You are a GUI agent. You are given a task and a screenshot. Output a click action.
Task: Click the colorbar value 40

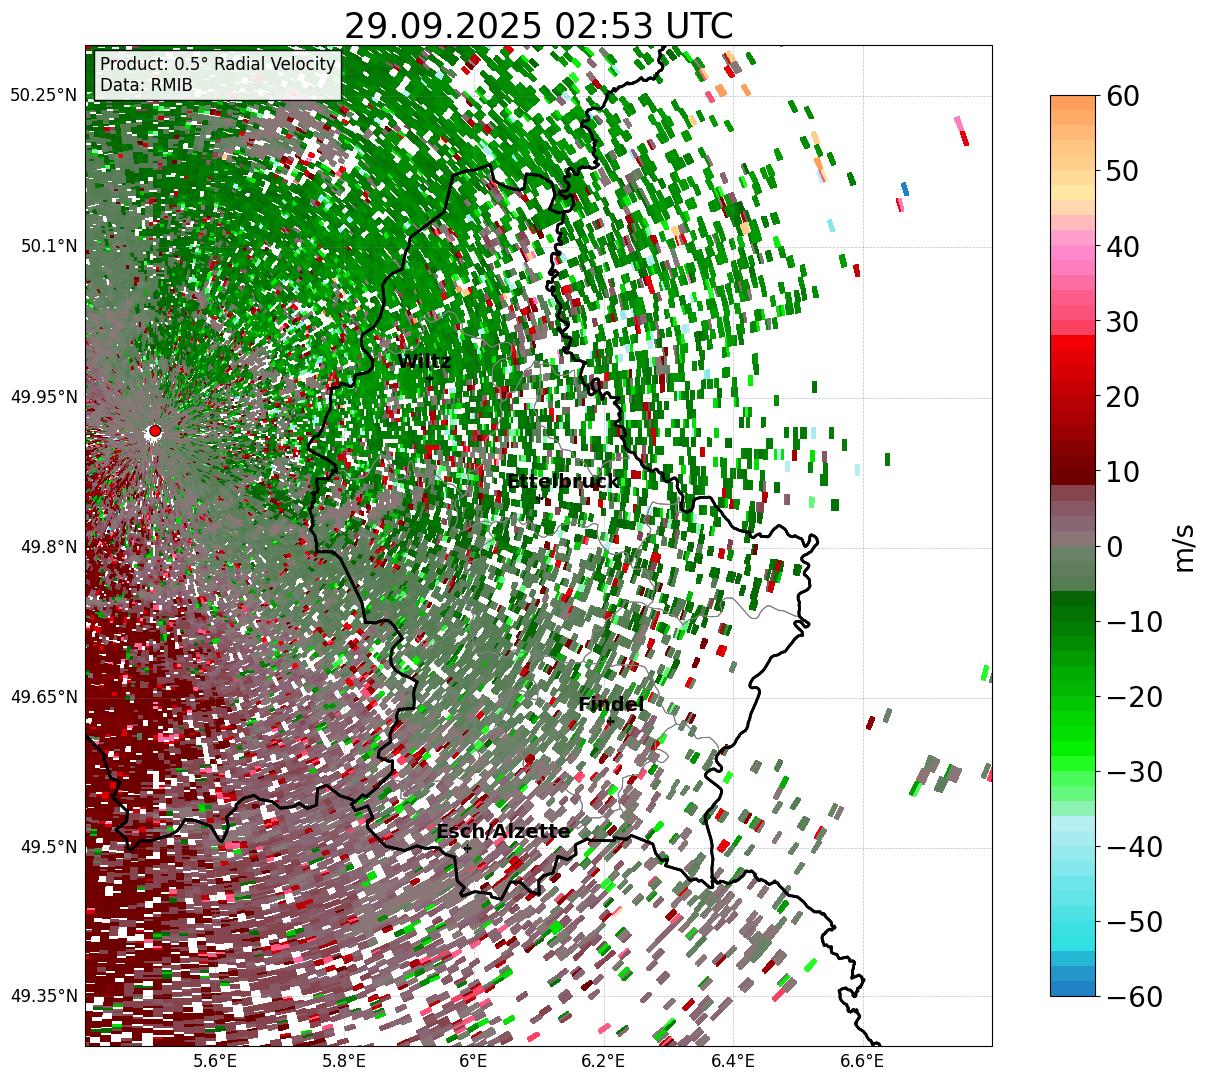point(1122,246)
